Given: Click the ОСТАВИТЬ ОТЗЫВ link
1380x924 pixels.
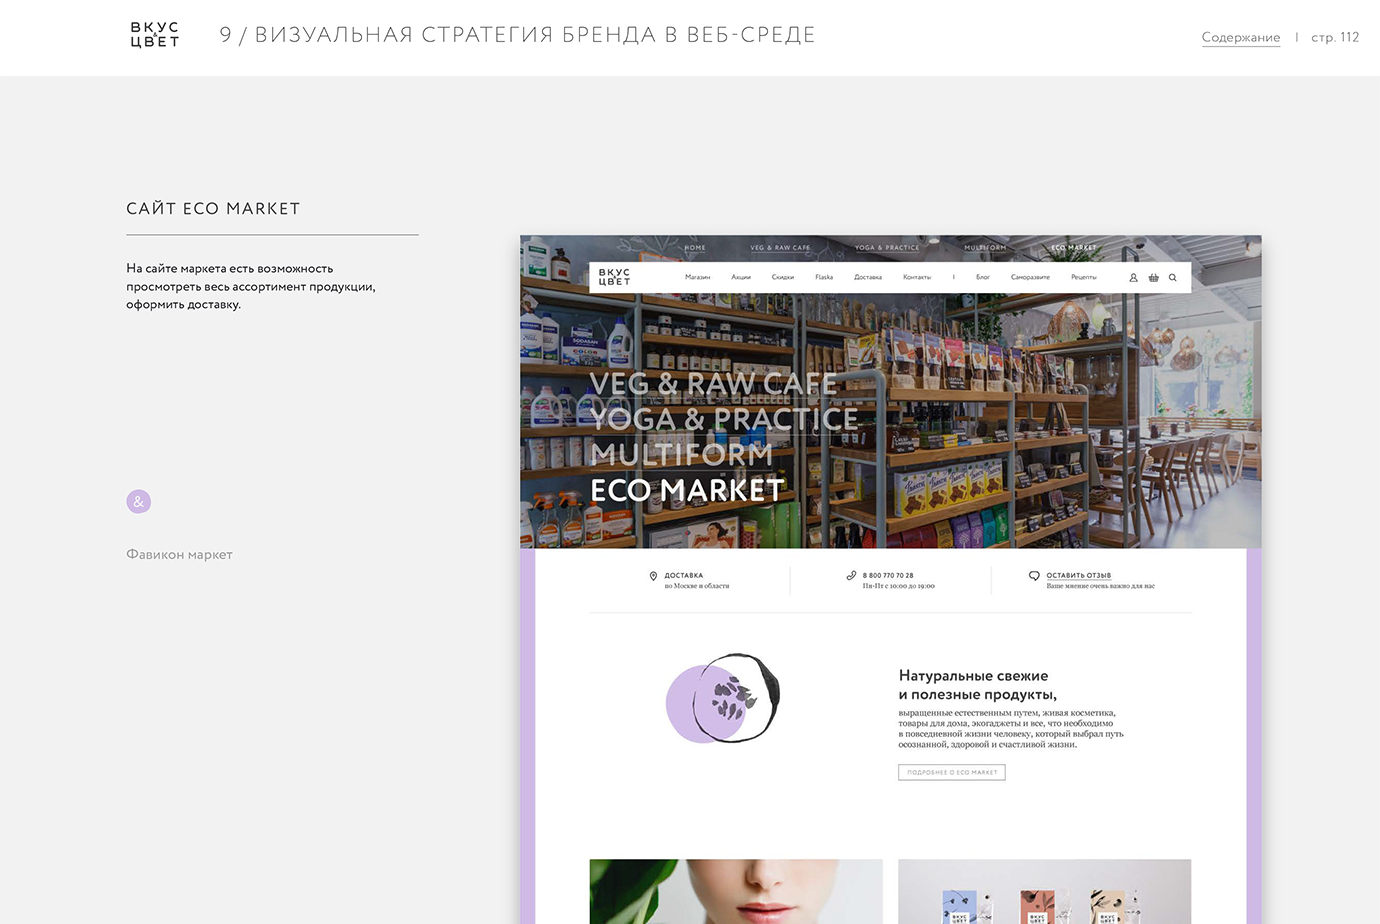Looking at the screenshot, I should 1079,575.
